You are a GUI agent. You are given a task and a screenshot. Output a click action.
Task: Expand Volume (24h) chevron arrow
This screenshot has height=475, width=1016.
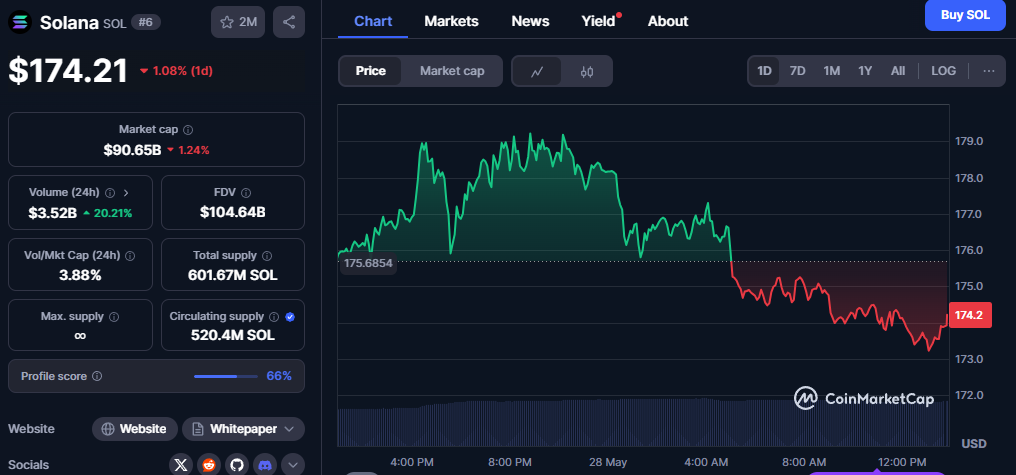[126, 192]
